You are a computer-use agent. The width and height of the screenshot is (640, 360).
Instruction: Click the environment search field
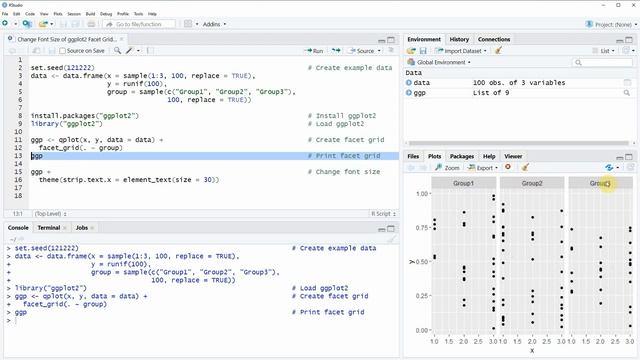[602, 62]
